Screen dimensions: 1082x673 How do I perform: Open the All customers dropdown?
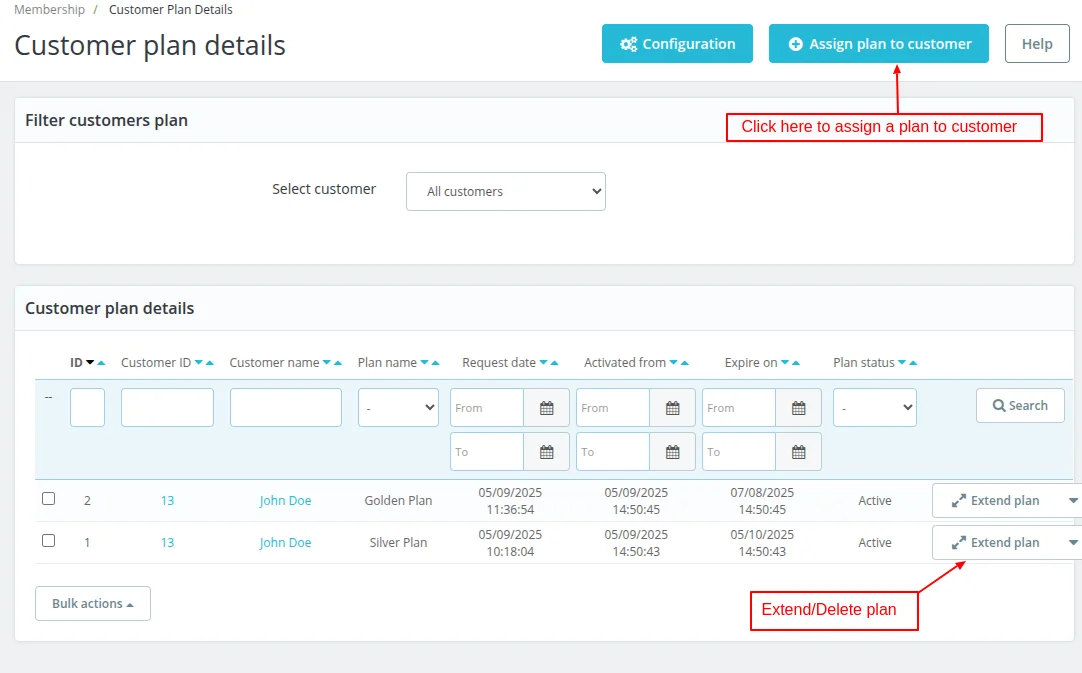click(x=505, y=191)
